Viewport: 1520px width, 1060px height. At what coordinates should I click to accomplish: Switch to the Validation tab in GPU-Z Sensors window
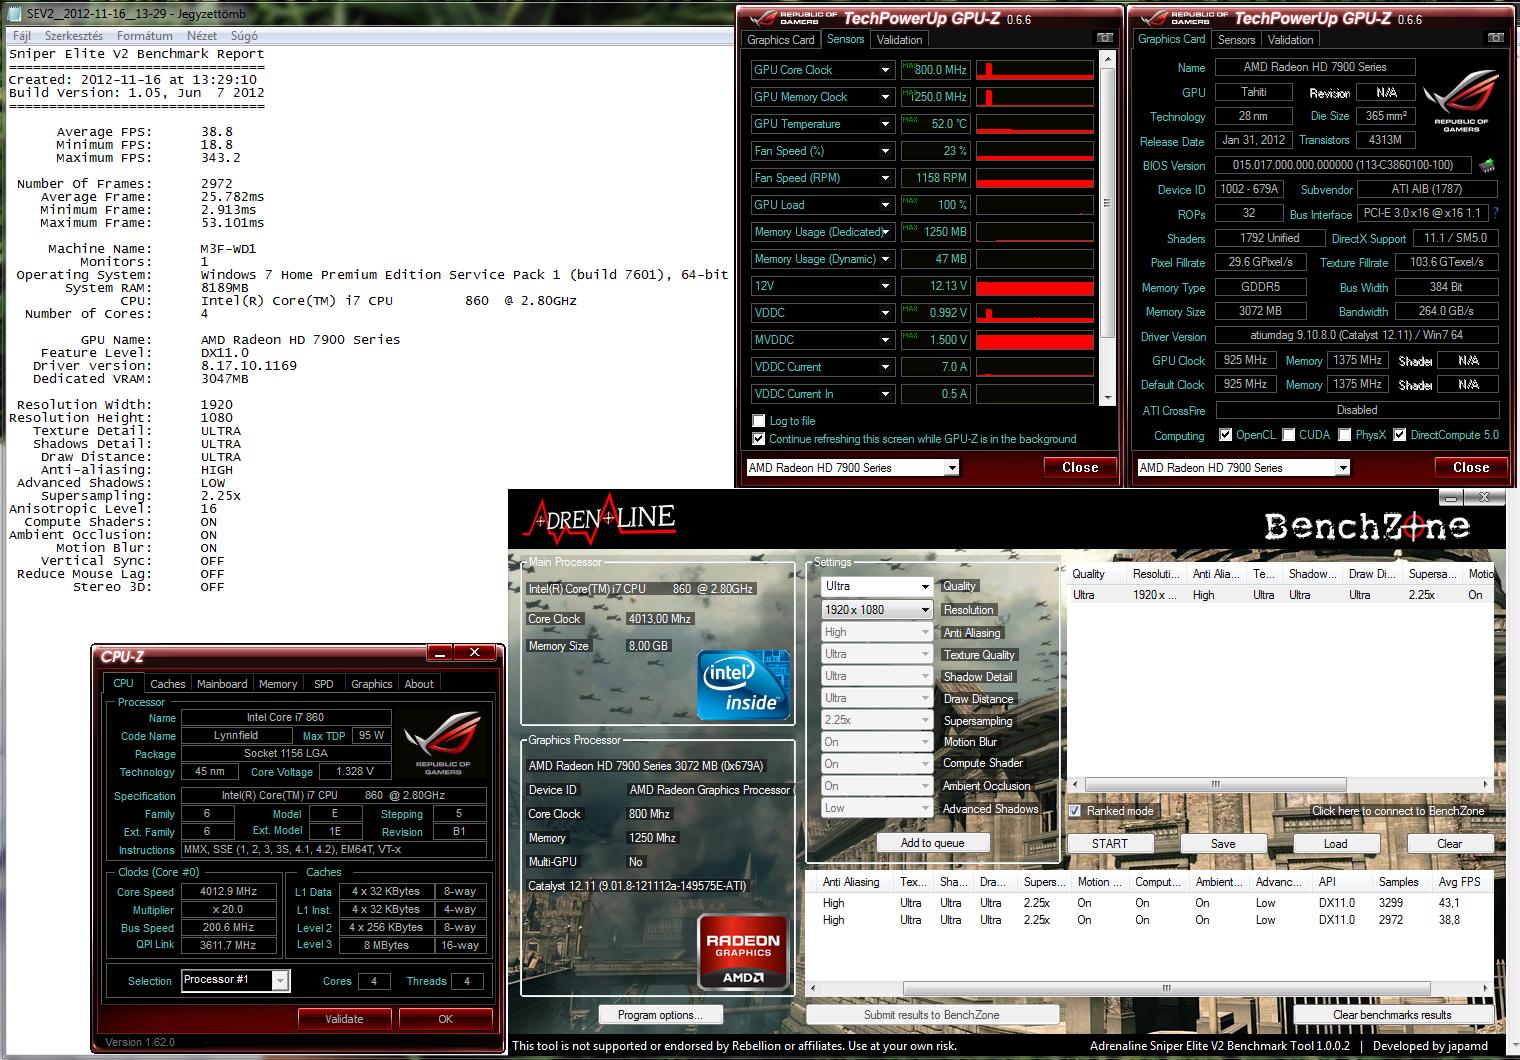[899, 40]
